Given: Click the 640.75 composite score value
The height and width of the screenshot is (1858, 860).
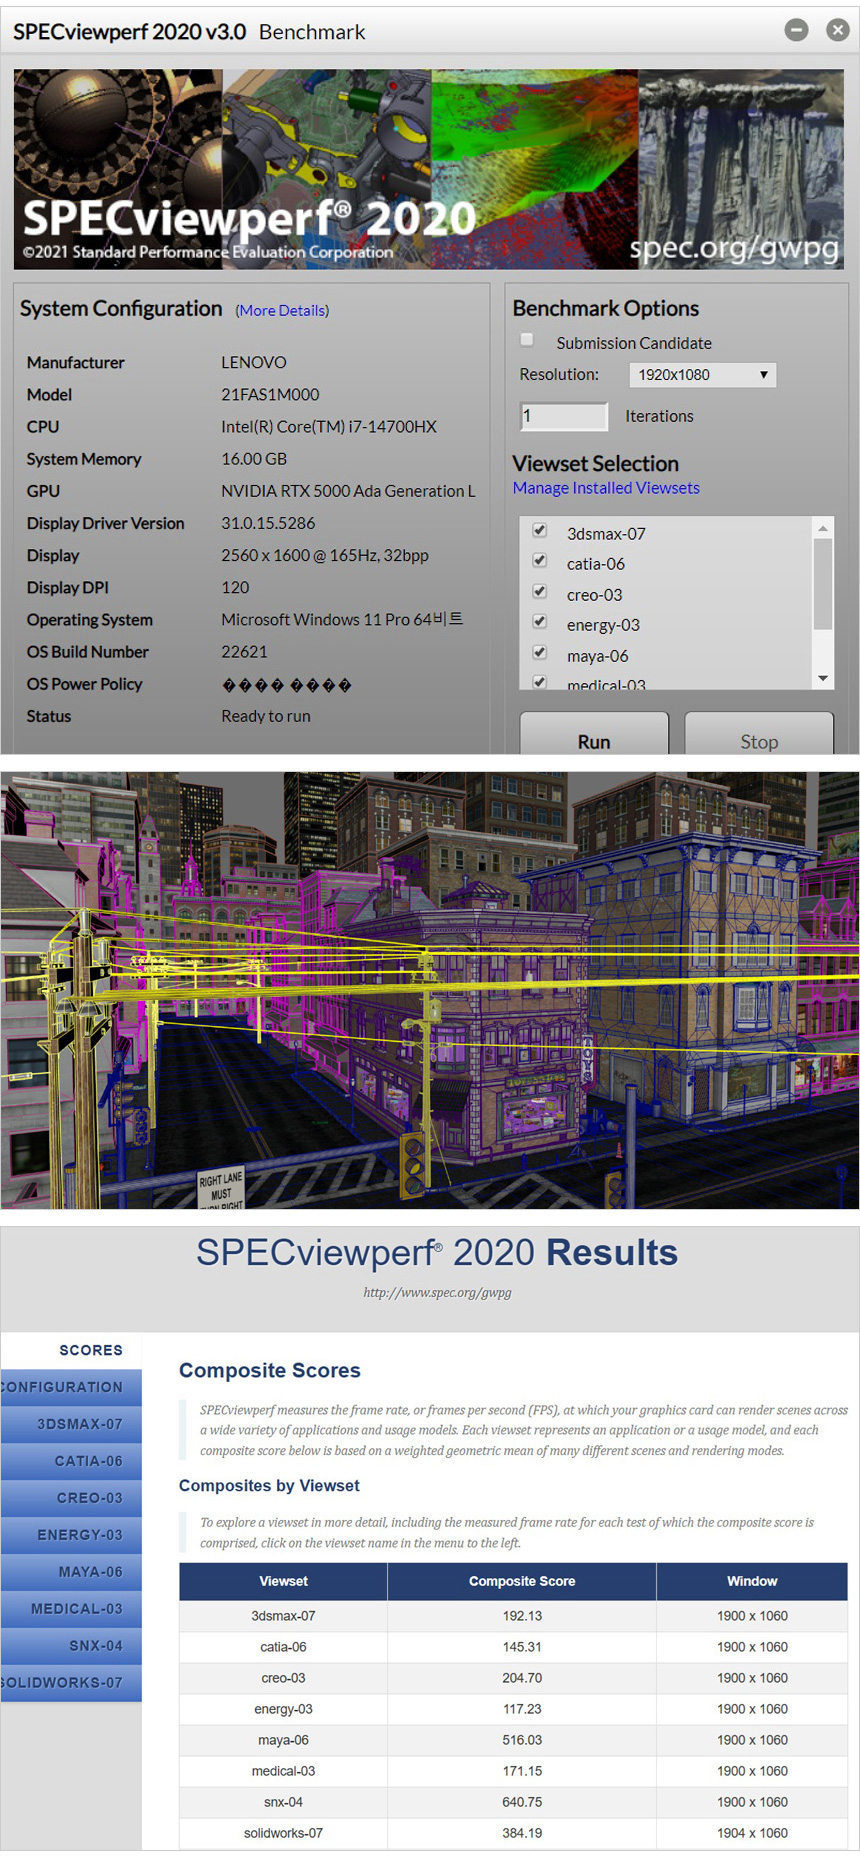Looking at the screenshot, I should coord(522,1802).
